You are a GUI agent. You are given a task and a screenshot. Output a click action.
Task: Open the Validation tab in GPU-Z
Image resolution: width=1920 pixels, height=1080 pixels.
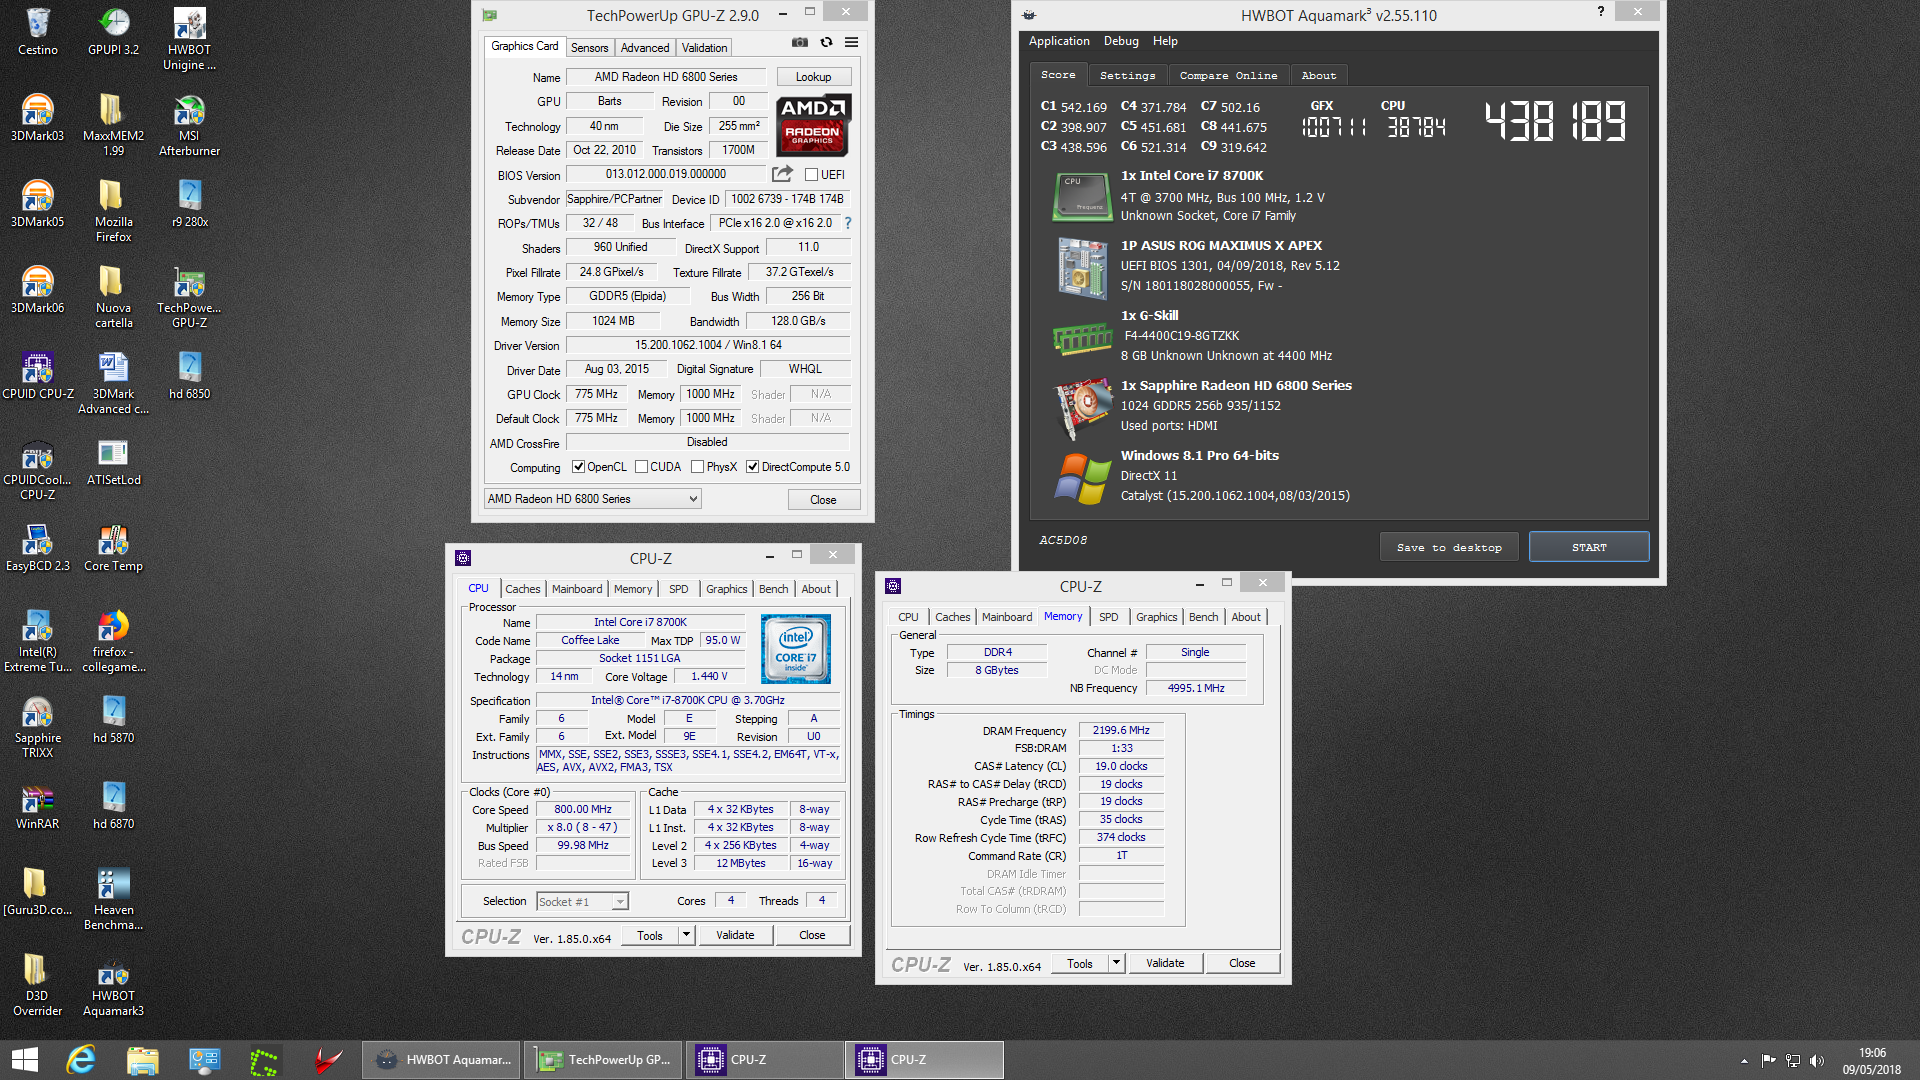click(x=704, y=48)
